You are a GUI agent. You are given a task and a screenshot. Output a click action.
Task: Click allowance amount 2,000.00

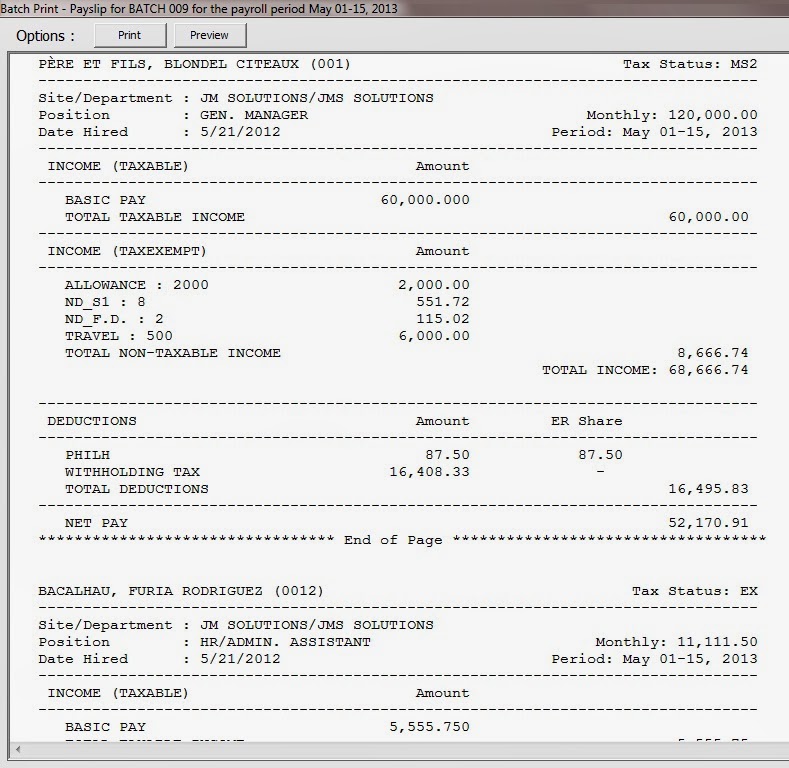434,285
